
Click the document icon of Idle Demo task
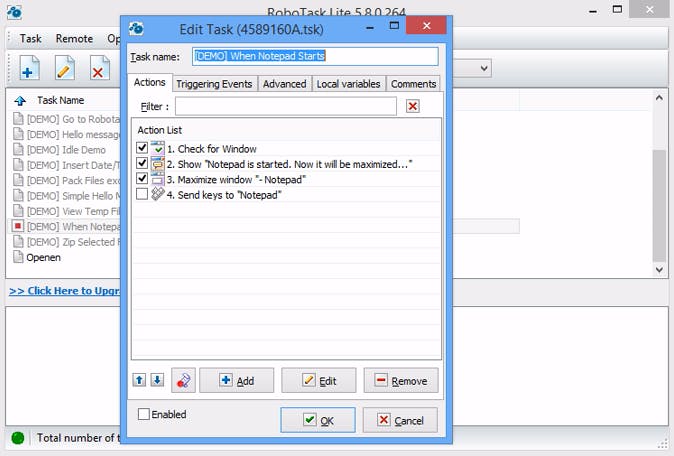coord(18,150)
